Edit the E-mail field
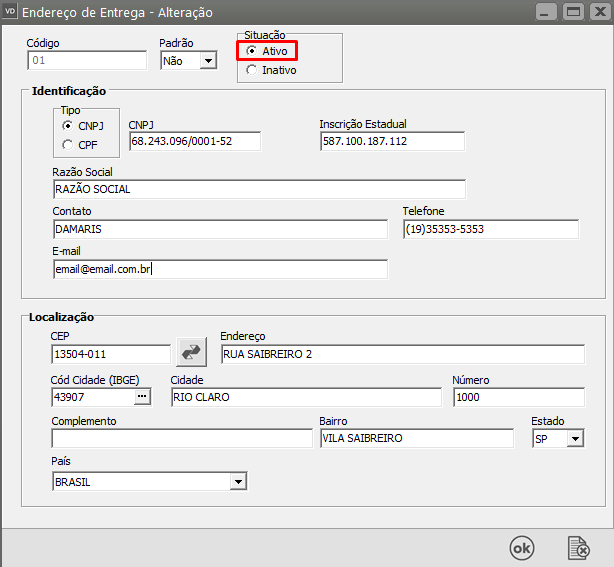614x567 pixels. click(219, 269)
